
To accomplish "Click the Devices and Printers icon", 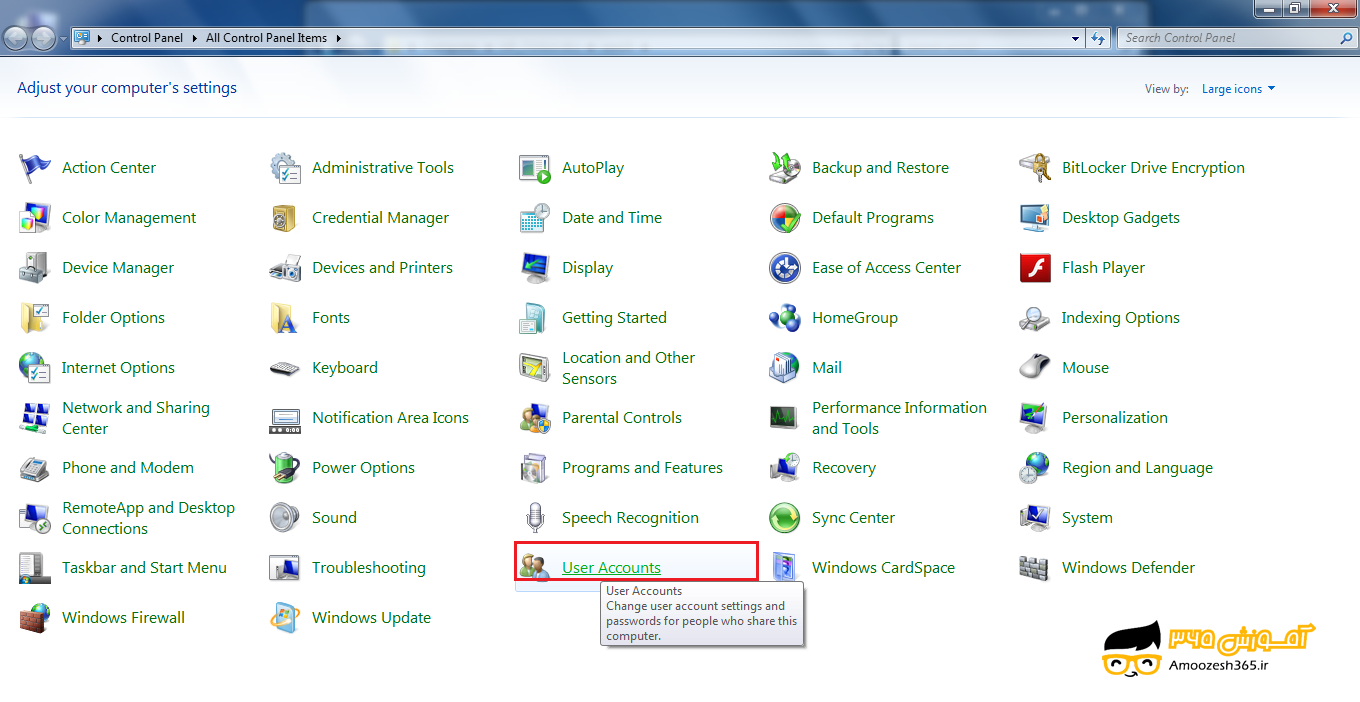I will pos(285,268).
